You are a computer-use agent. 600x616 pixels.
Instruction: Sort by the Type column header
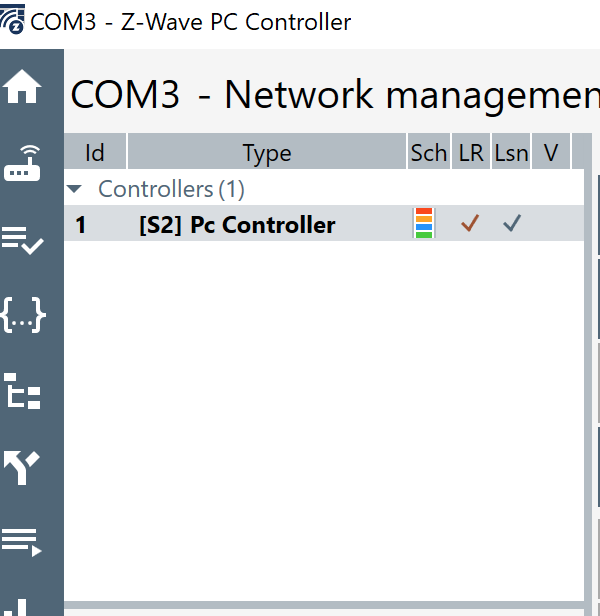267,153
